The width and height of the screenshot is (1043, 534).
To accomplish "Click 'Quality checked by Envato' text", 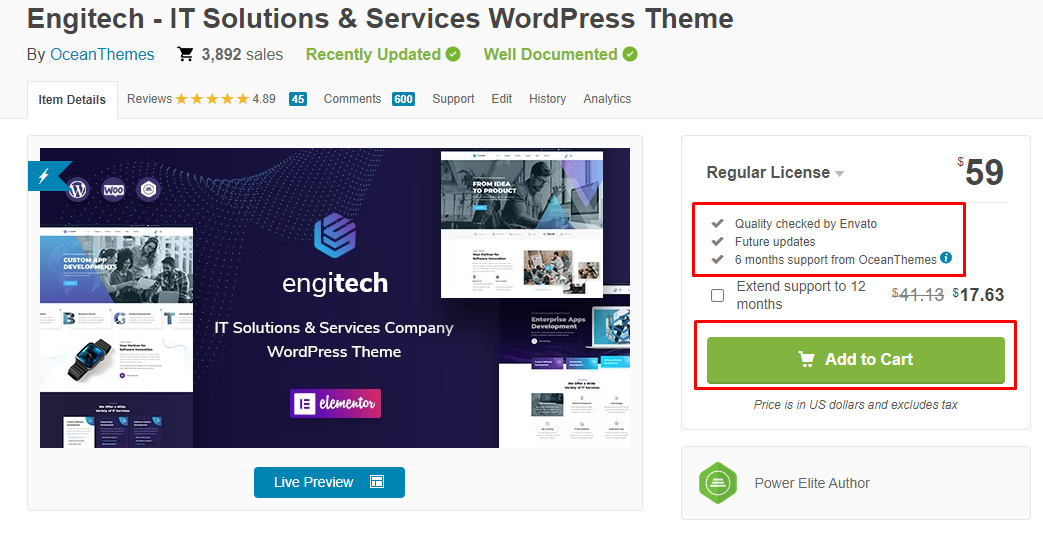I will (806, 223).
